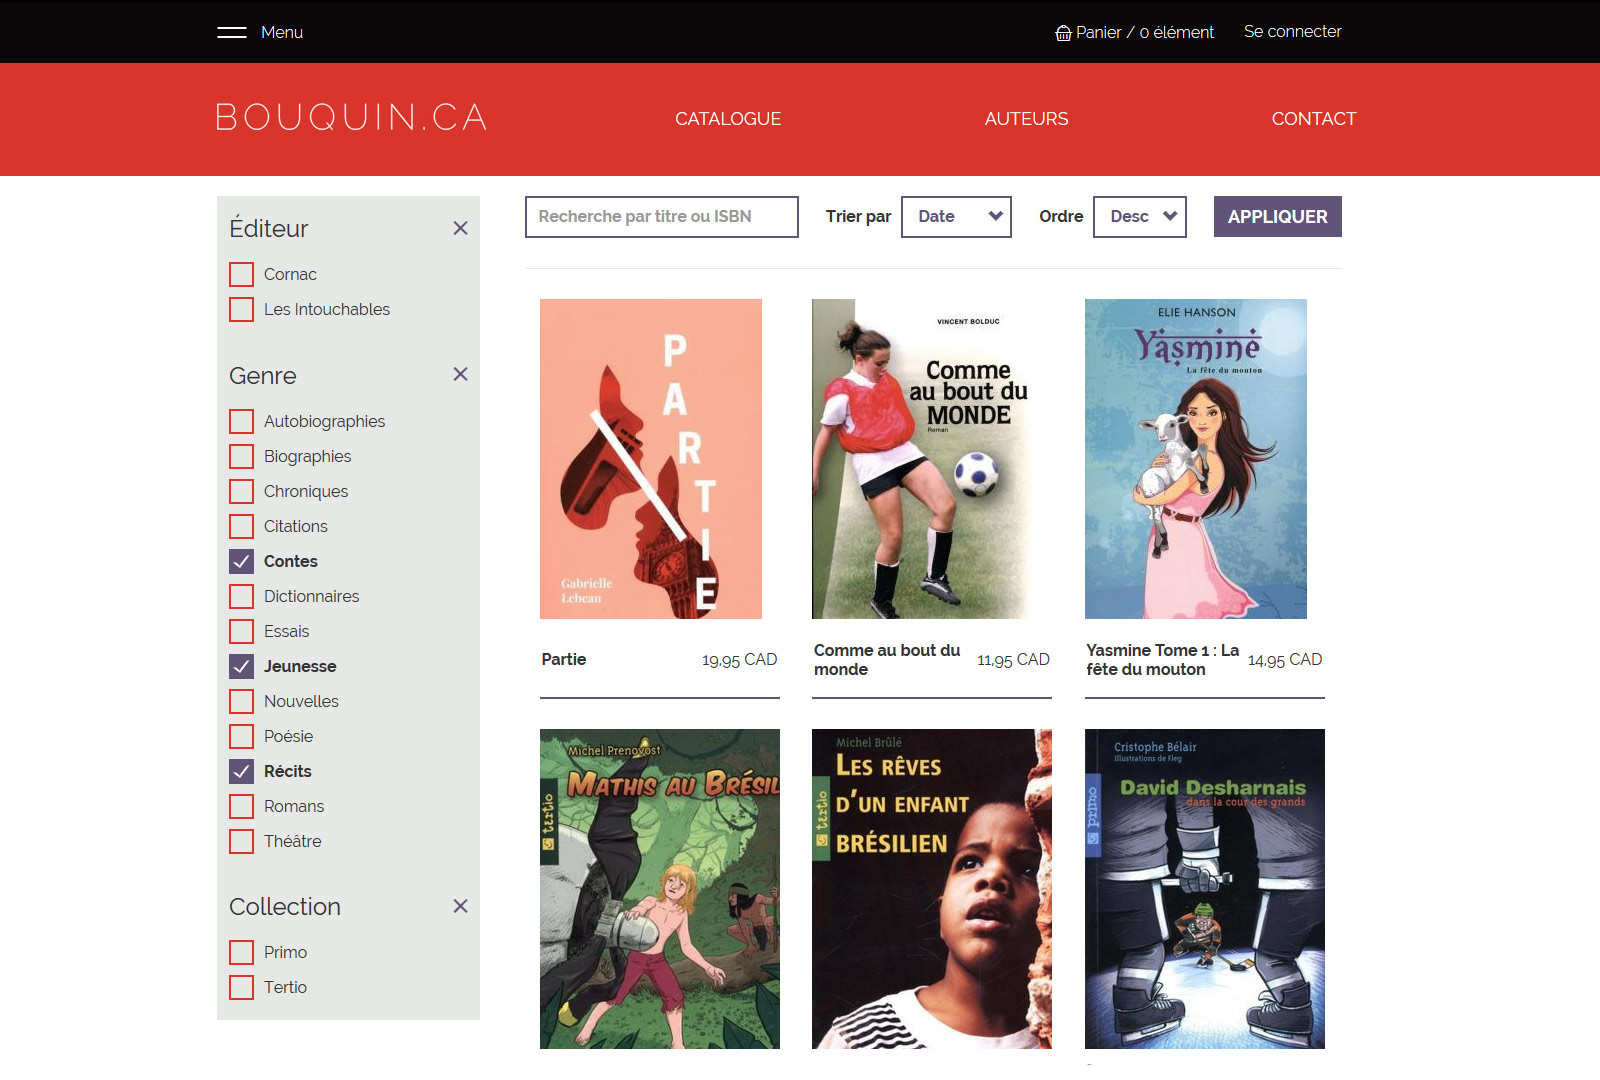Clear the Genre filter using X icon
The image size is (1600, 1080).
460,374
